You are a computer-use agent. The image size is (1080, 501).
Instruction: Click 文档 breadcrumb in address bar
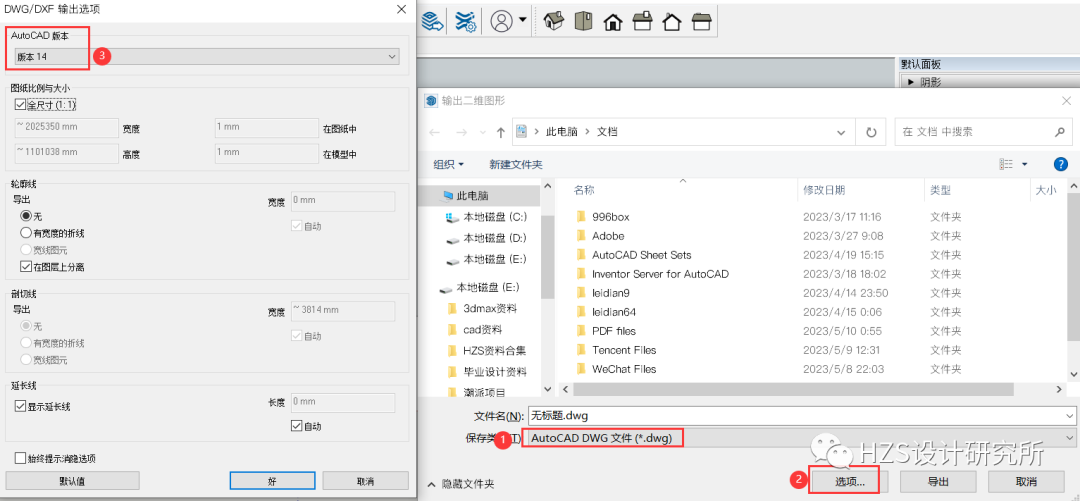(607, 132)
